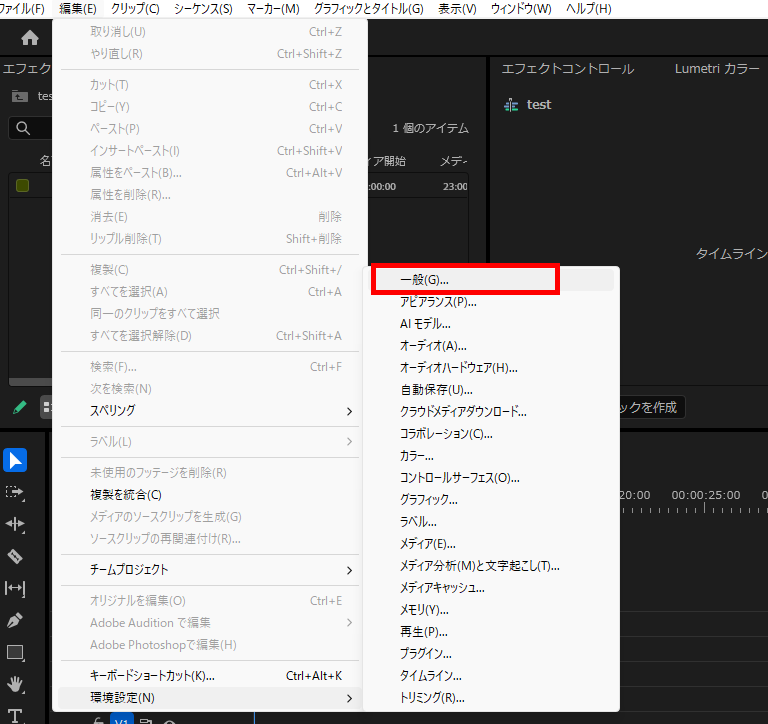Select the Type tool
Viewport: 768px width, 724px height.
pos(15,716)
